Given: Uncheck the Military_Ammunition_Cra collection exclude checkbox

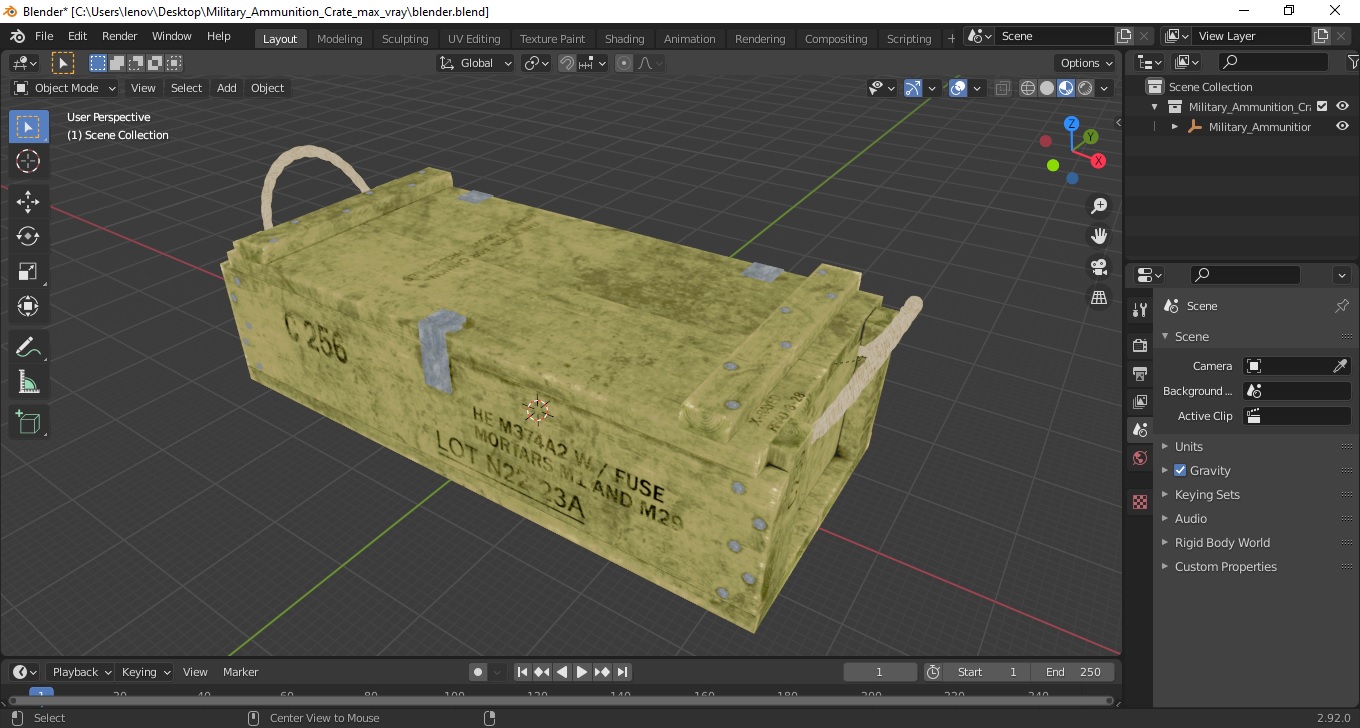Looking at the screenshot, I should tap(1322, 106).
